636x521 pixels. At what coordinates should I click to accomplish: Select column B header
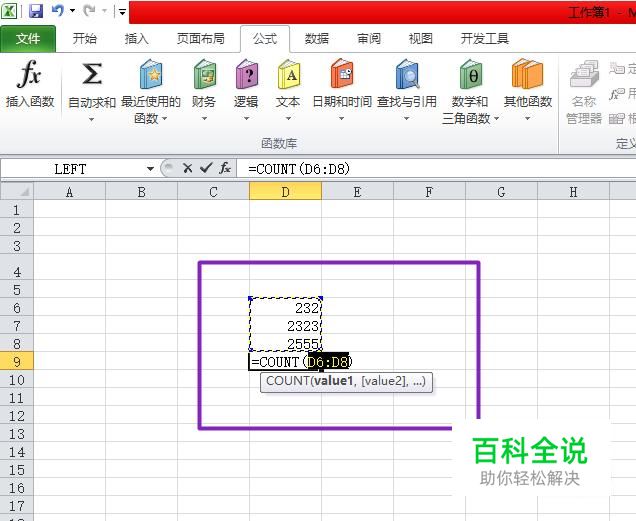click(x=142, y=192)
